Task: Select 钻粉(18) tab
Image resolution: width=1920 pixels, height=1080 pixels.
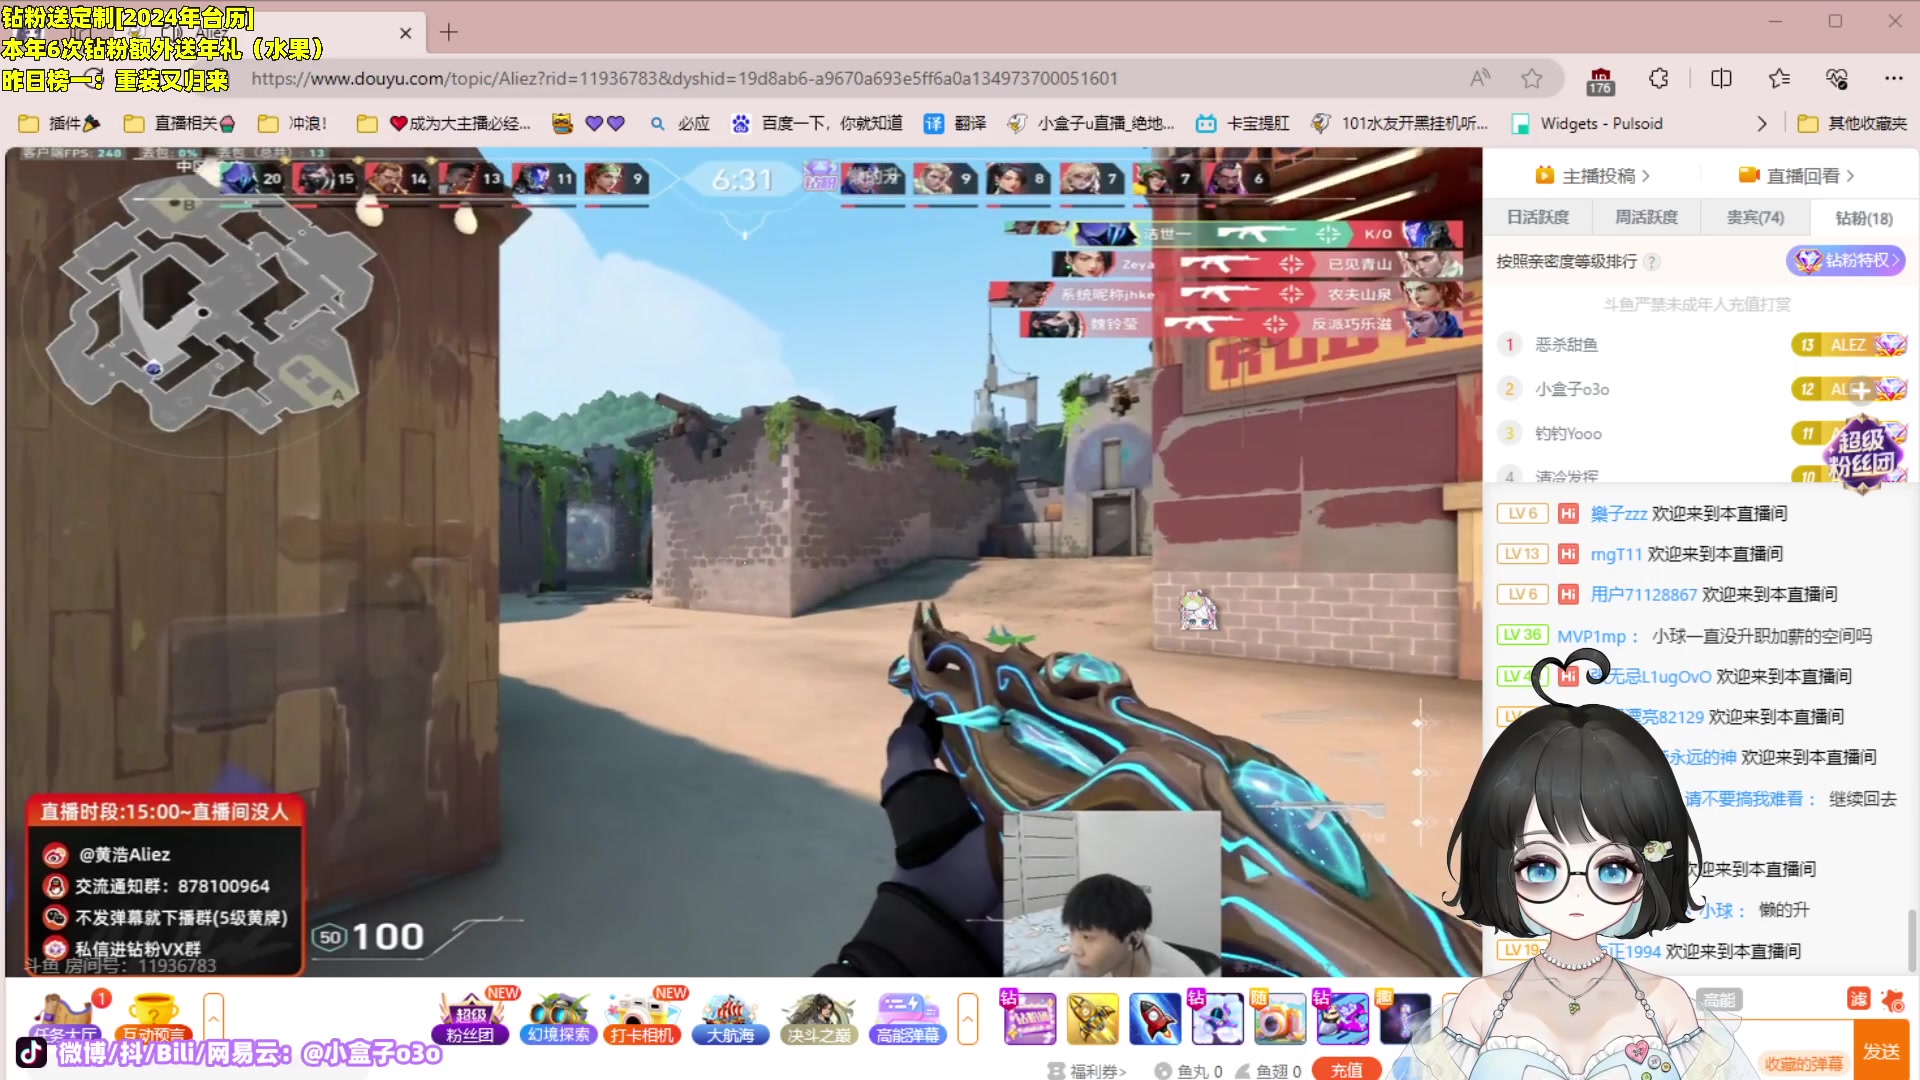Action: tap(1863, 218)
